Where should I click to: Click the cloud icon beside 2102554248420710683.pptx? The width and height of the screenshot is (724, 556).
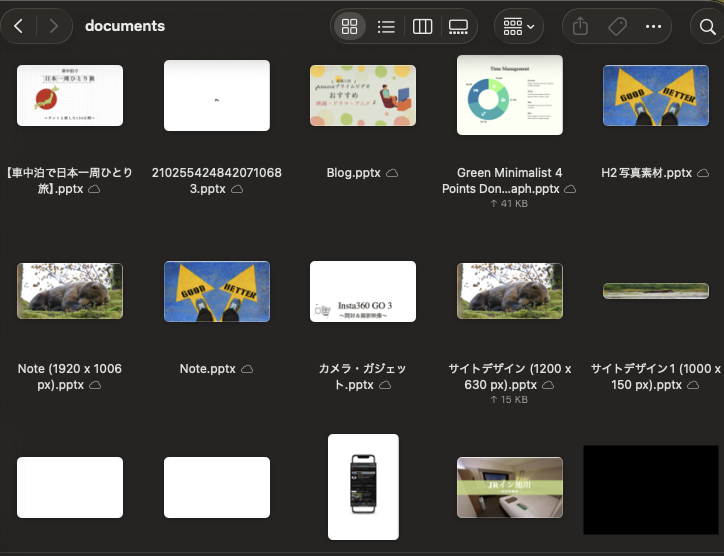[237, 189]
